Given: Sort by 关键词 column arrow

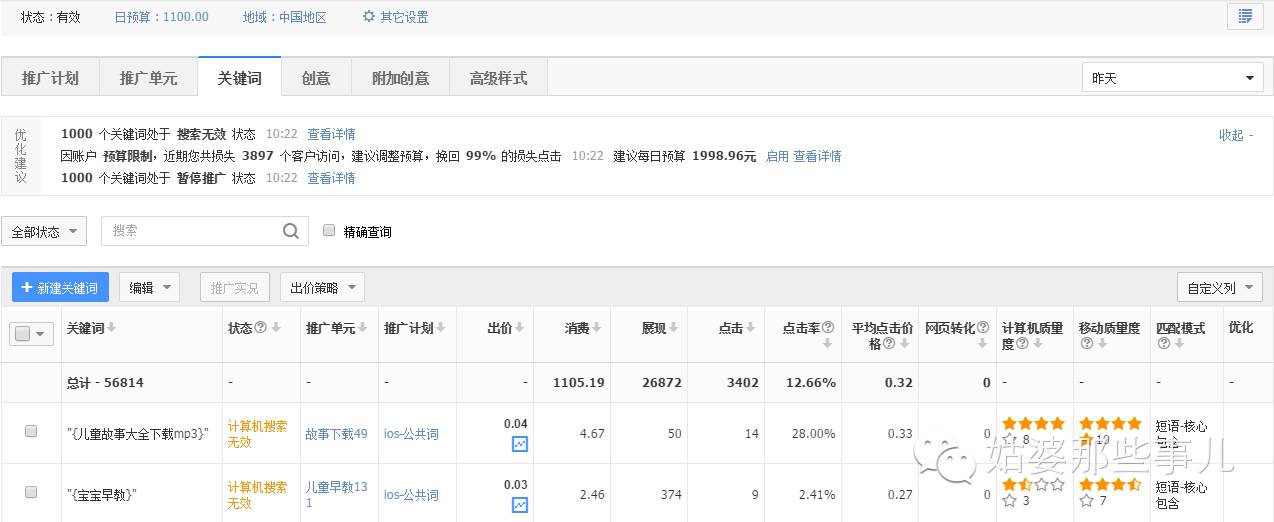Looking at the screenshot, I should (x=111, y=328).
